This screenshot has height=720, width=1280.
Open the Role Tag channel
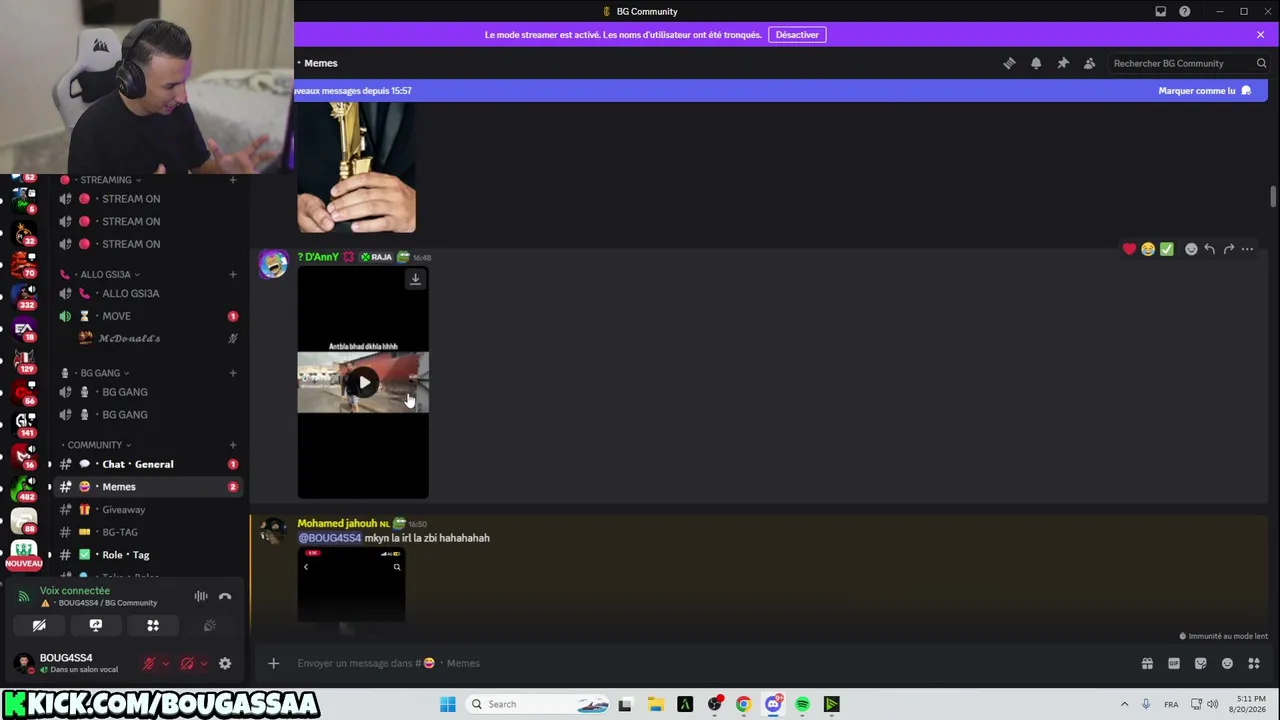pyautogui.click(x=148, y=555)
